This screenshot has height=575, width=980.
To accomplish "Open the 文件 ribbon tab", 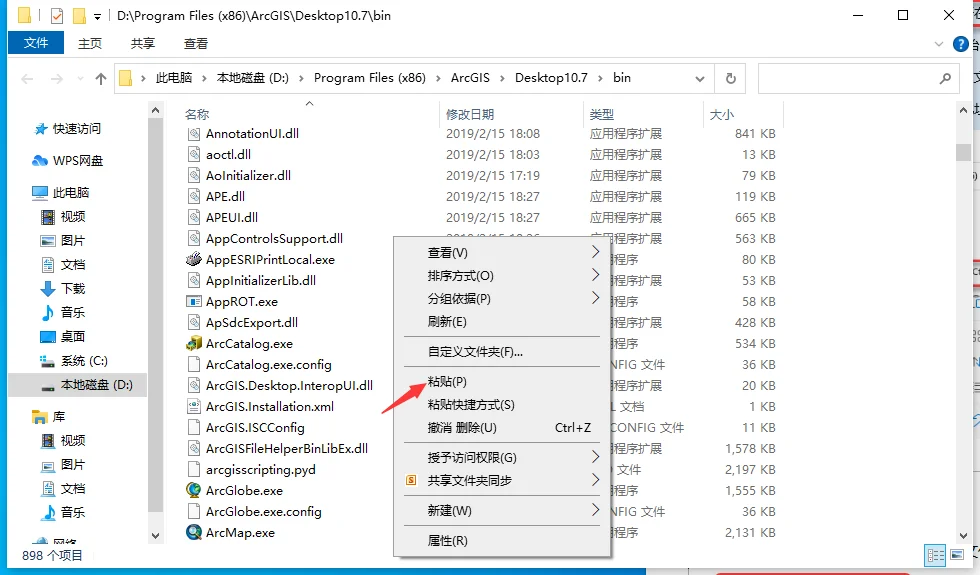I will [x=36, y=42].
